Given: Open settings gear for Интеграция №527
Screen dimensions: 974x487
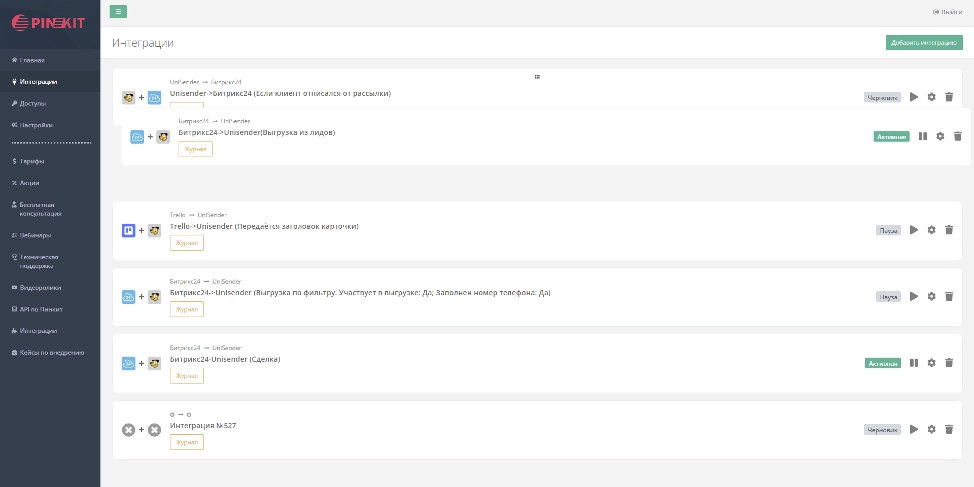Looking at the screenshot, I should 931,429.
